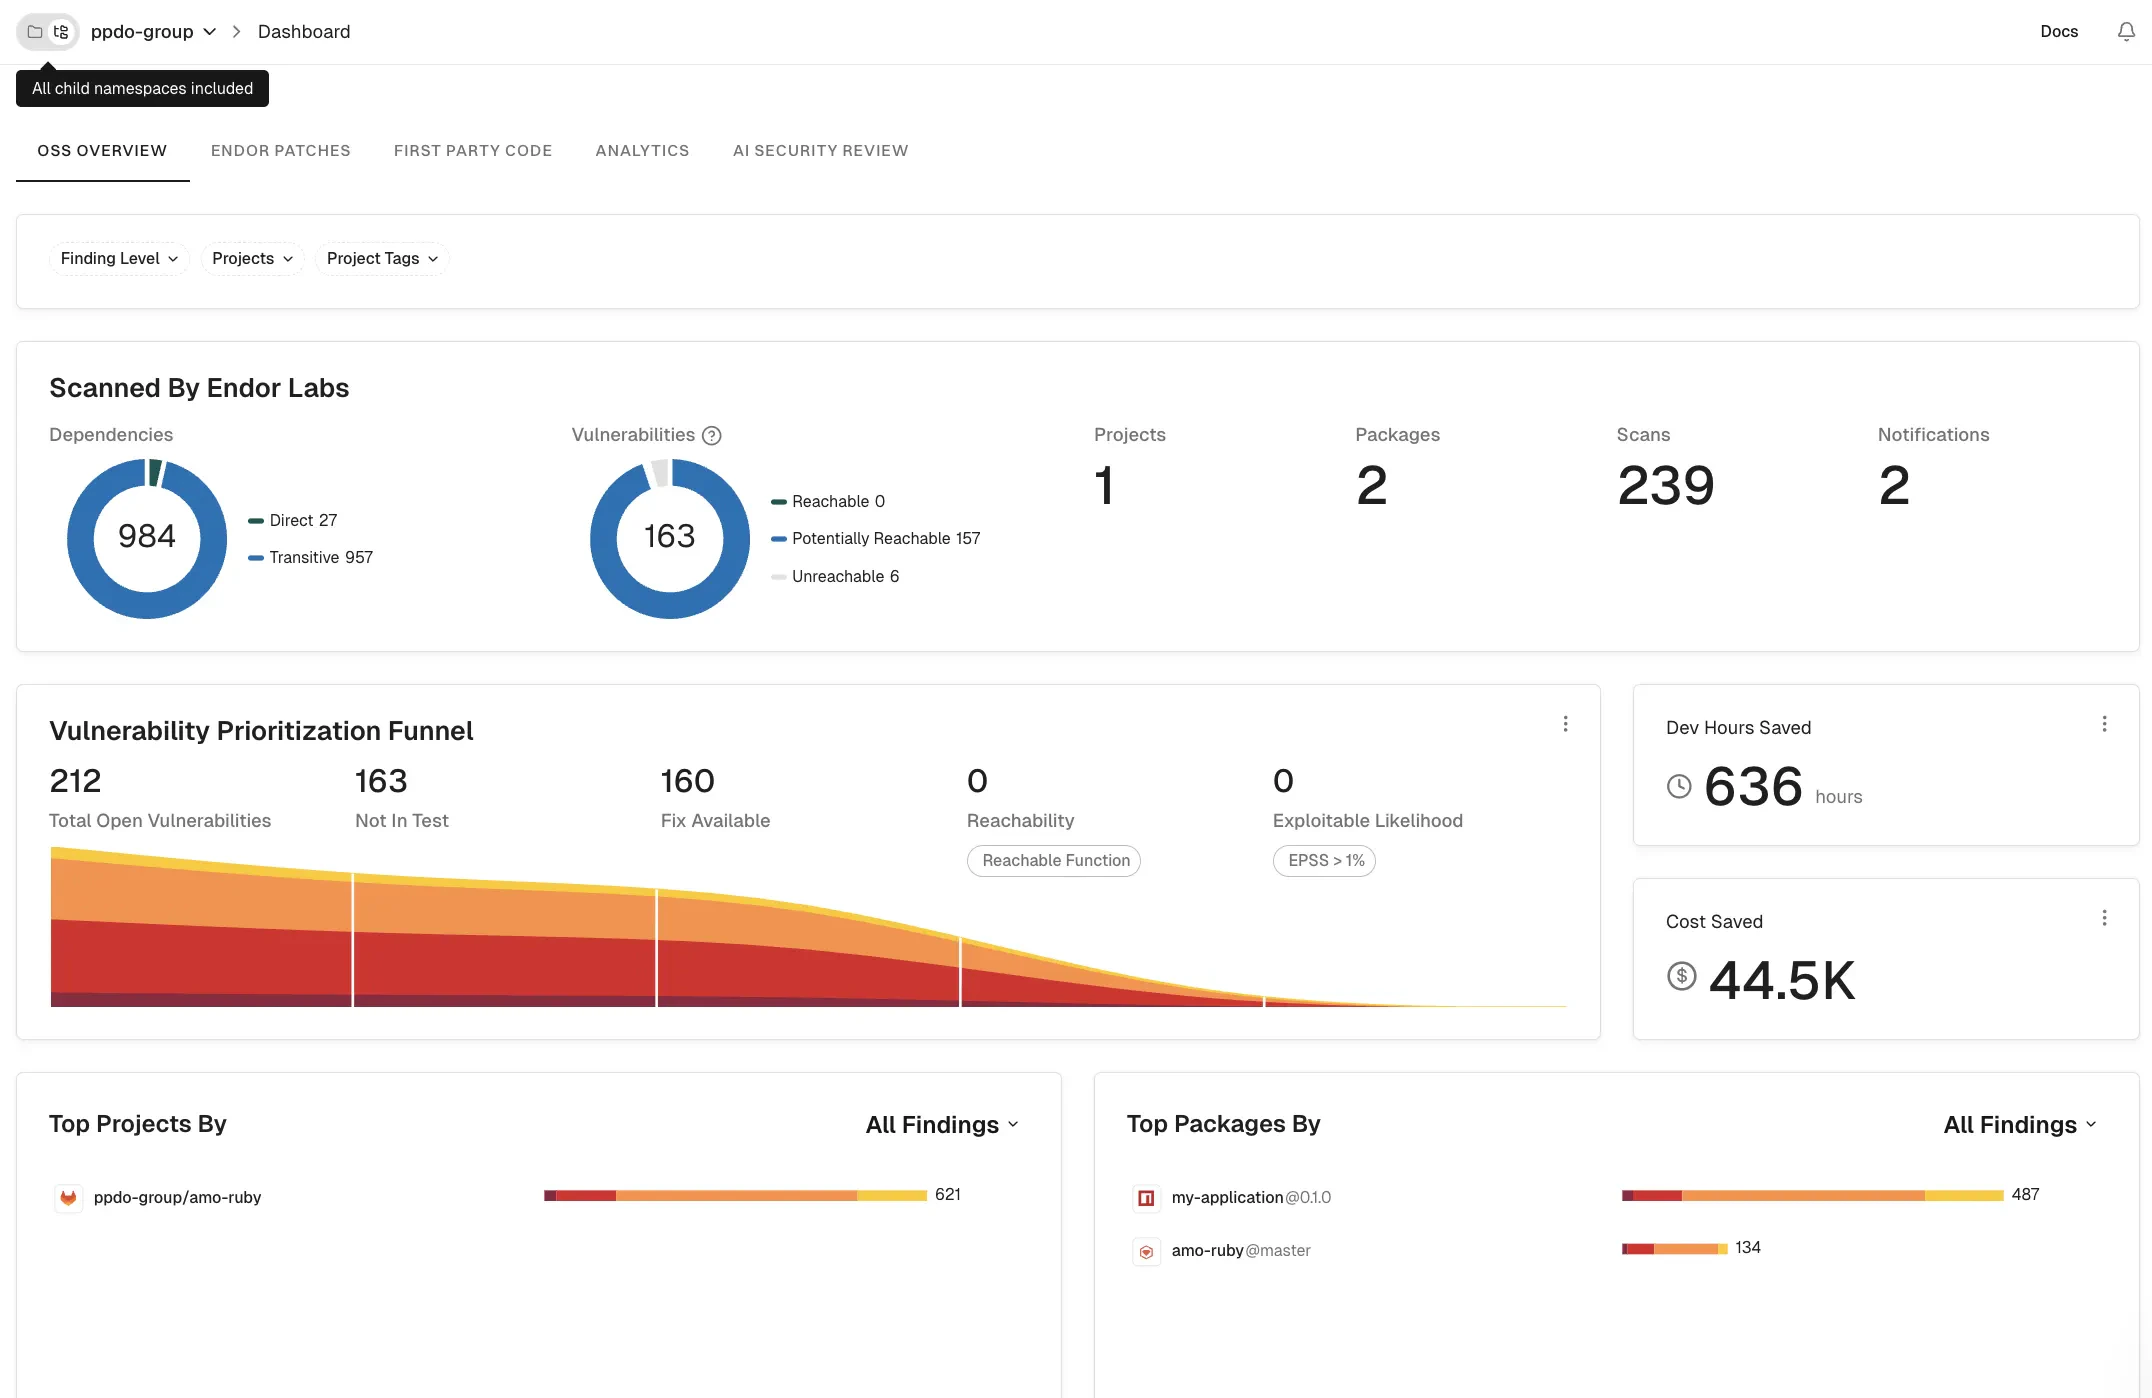This screenshot has height=1398, width=2152.
Task: Open Cost Saved options menu
Action: point(2104,918)
